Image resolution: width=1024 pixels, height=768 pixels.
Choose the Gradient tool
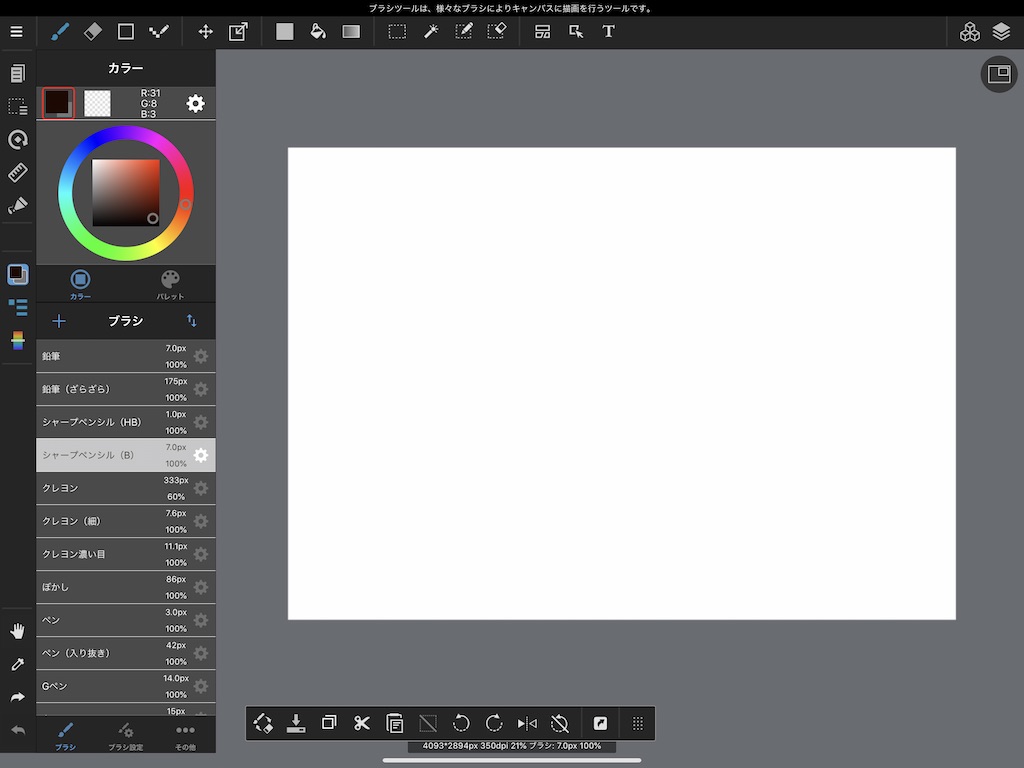[x=351, y=31]
